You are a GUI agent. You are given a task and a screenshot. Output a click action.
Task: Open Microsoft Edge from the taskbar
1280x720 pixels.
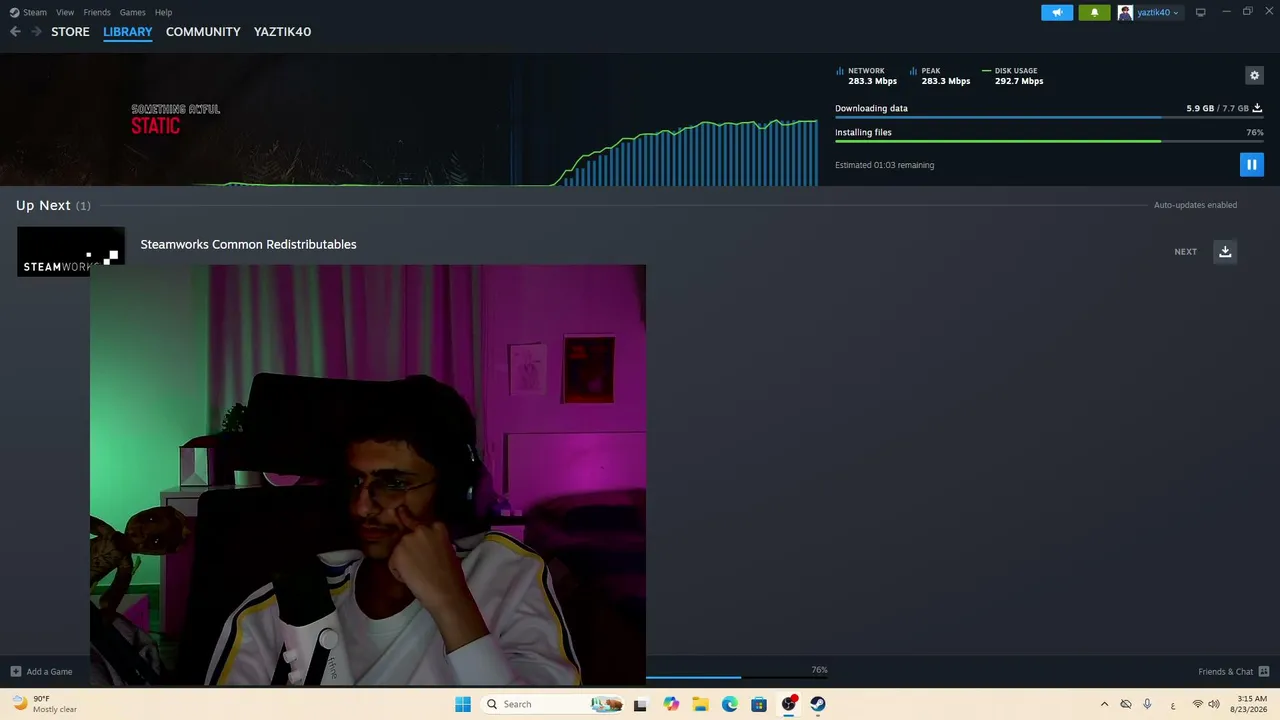click(730, 704)
